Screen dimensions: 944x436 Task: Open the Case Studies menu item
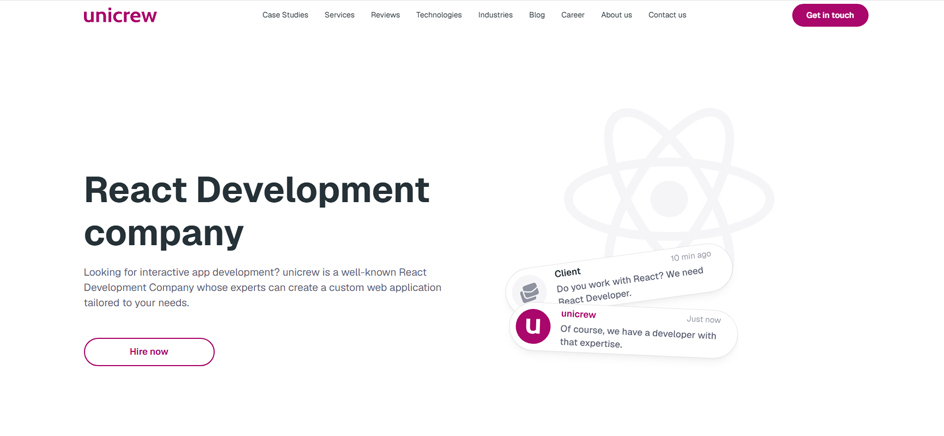coord(285,15)
